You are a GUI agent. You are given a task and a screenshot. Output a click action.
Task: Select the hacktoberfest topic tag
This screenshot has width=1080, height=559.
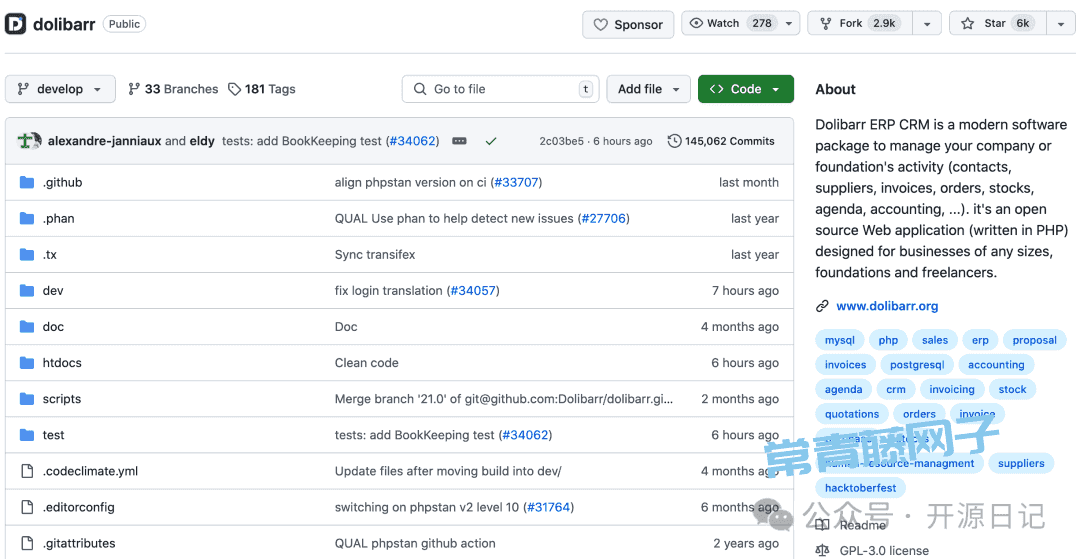(x=860, y=488)
